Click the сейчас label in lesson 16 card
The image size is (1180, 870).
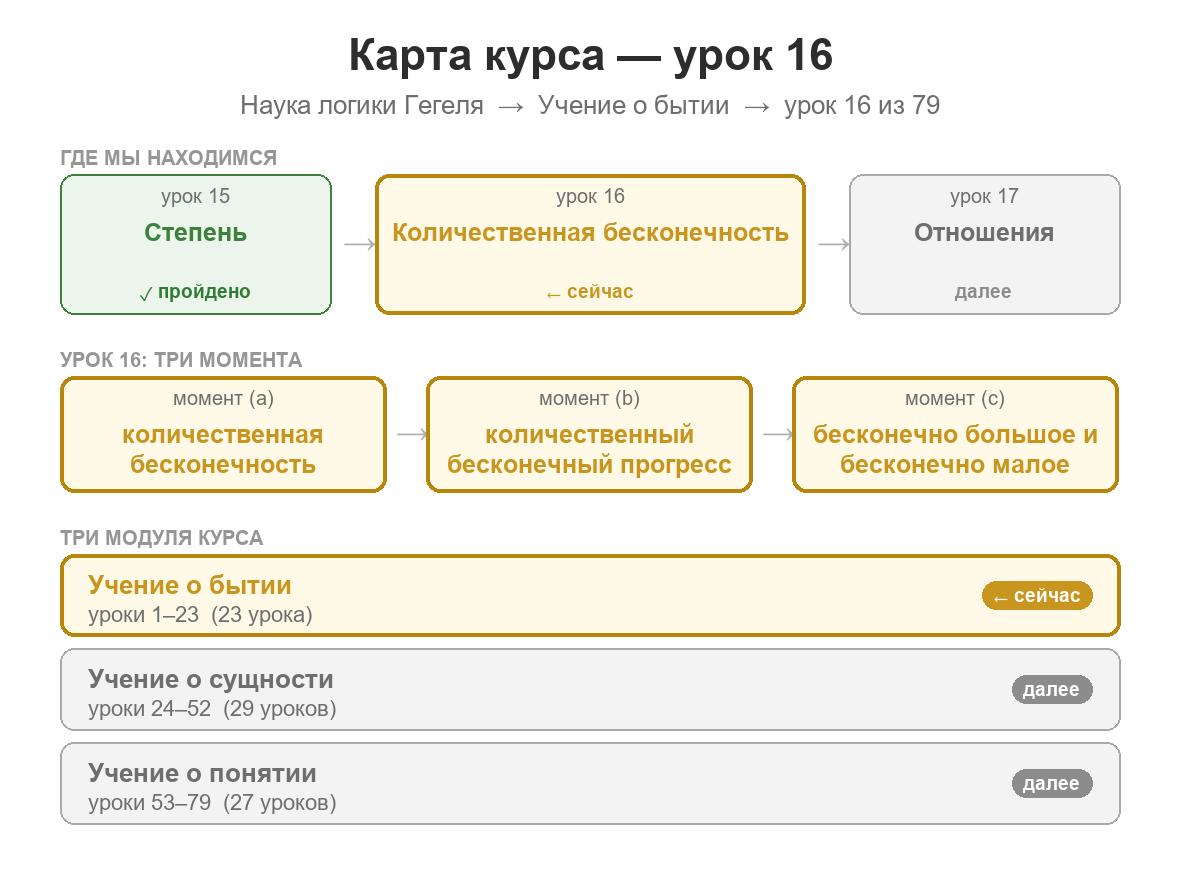click(x=590, y=292)
